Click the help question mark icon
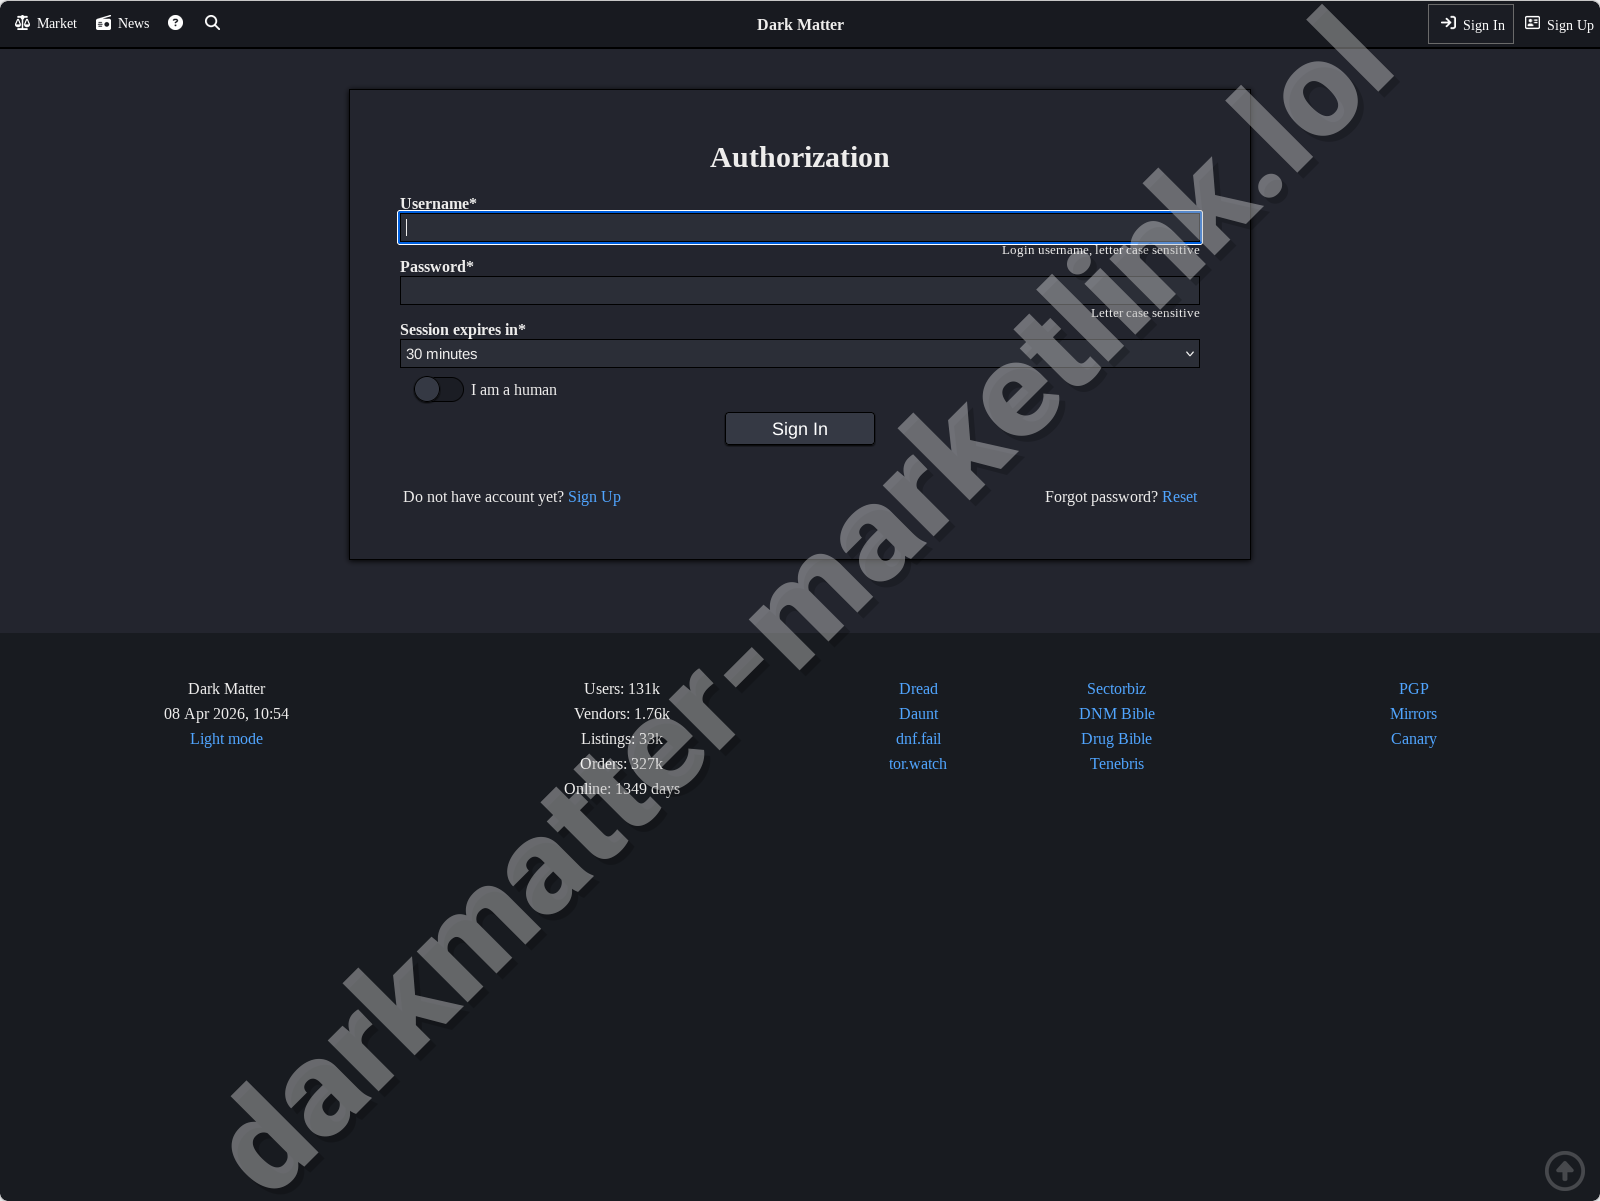 coord(175,23)
